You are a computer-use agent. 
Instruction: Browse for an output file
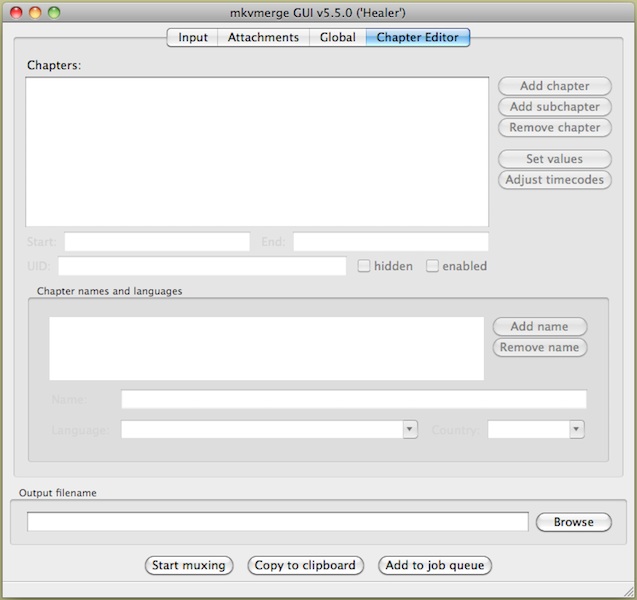(573, 522)
